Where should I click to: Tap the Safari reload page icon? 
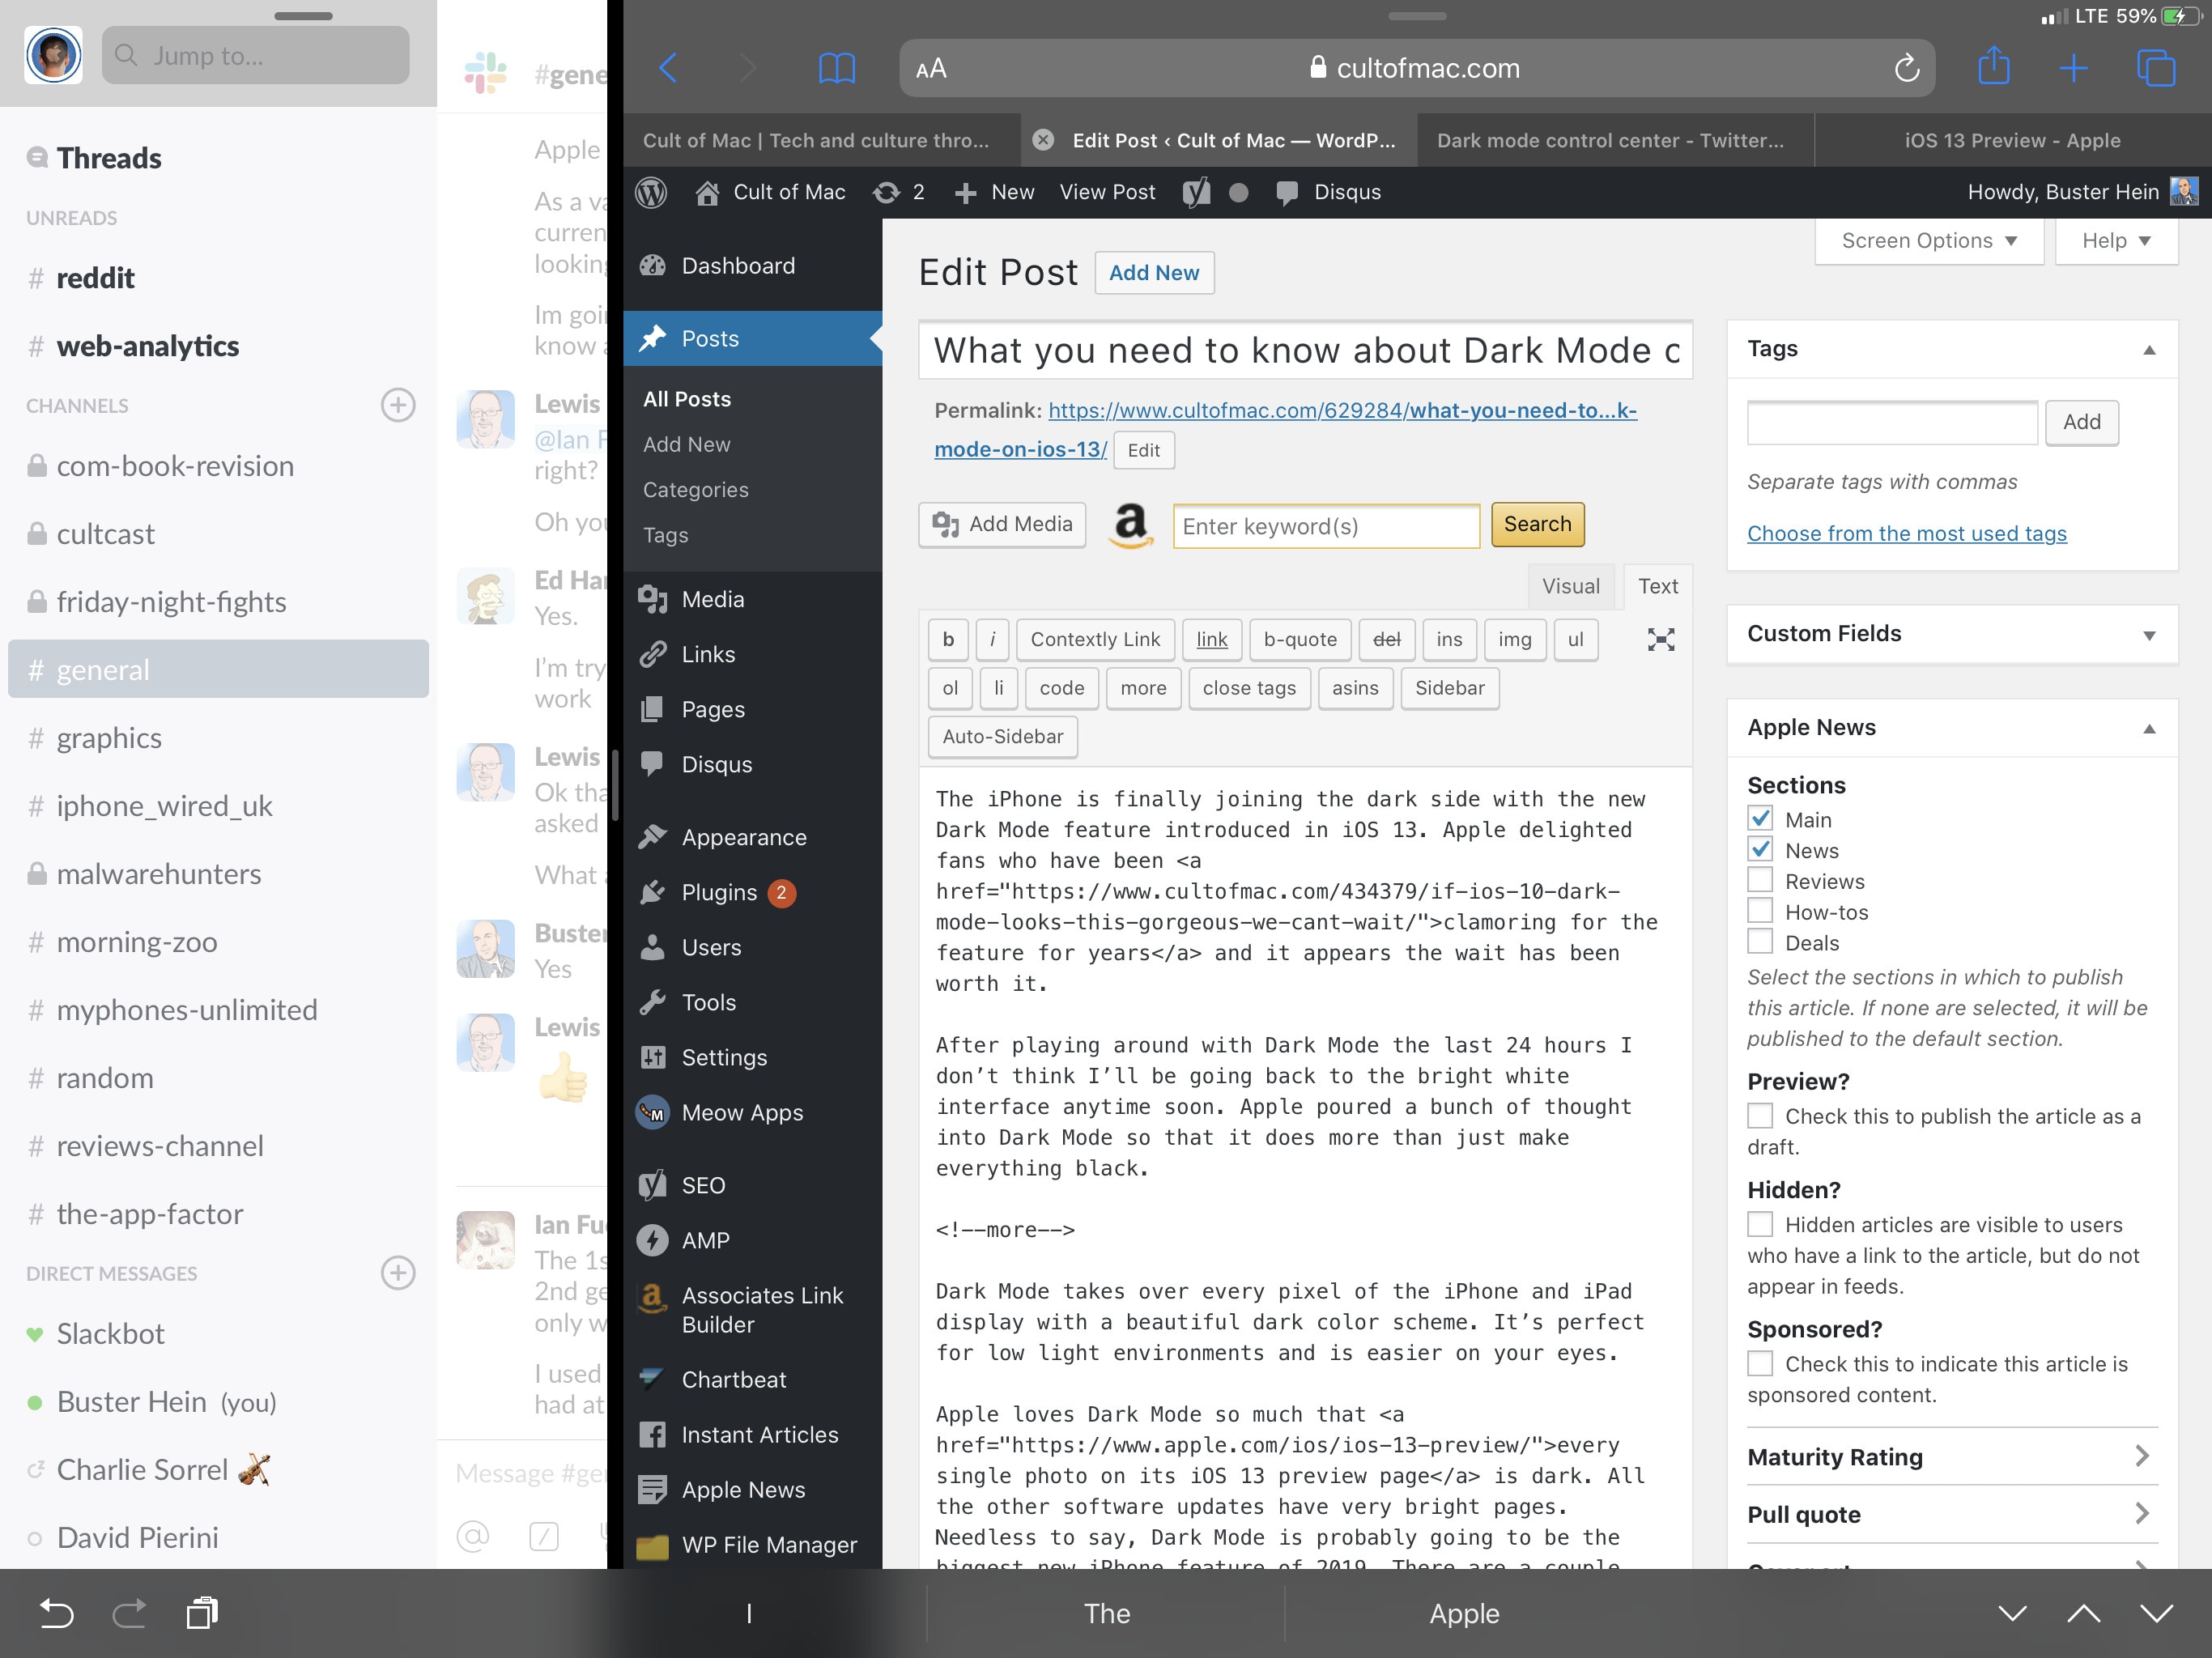click(x=1906, y=68)
